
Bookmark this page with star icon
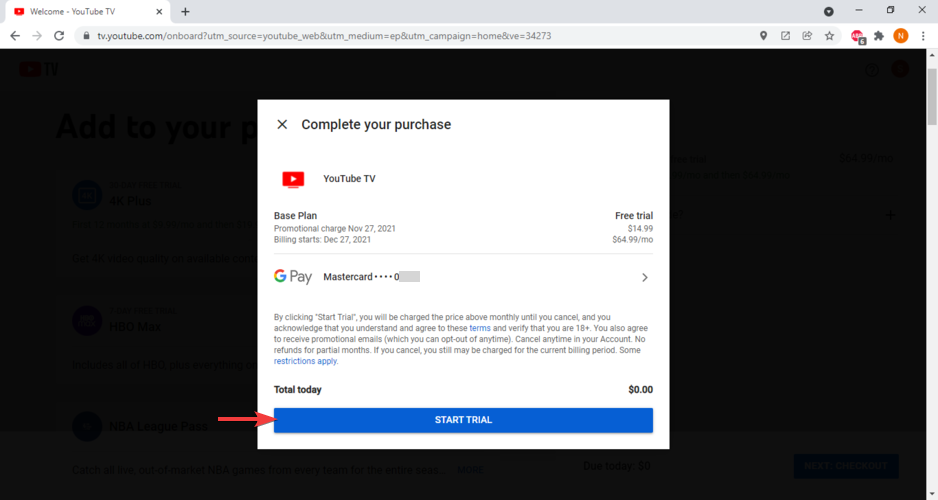click(x=829, y=35)
